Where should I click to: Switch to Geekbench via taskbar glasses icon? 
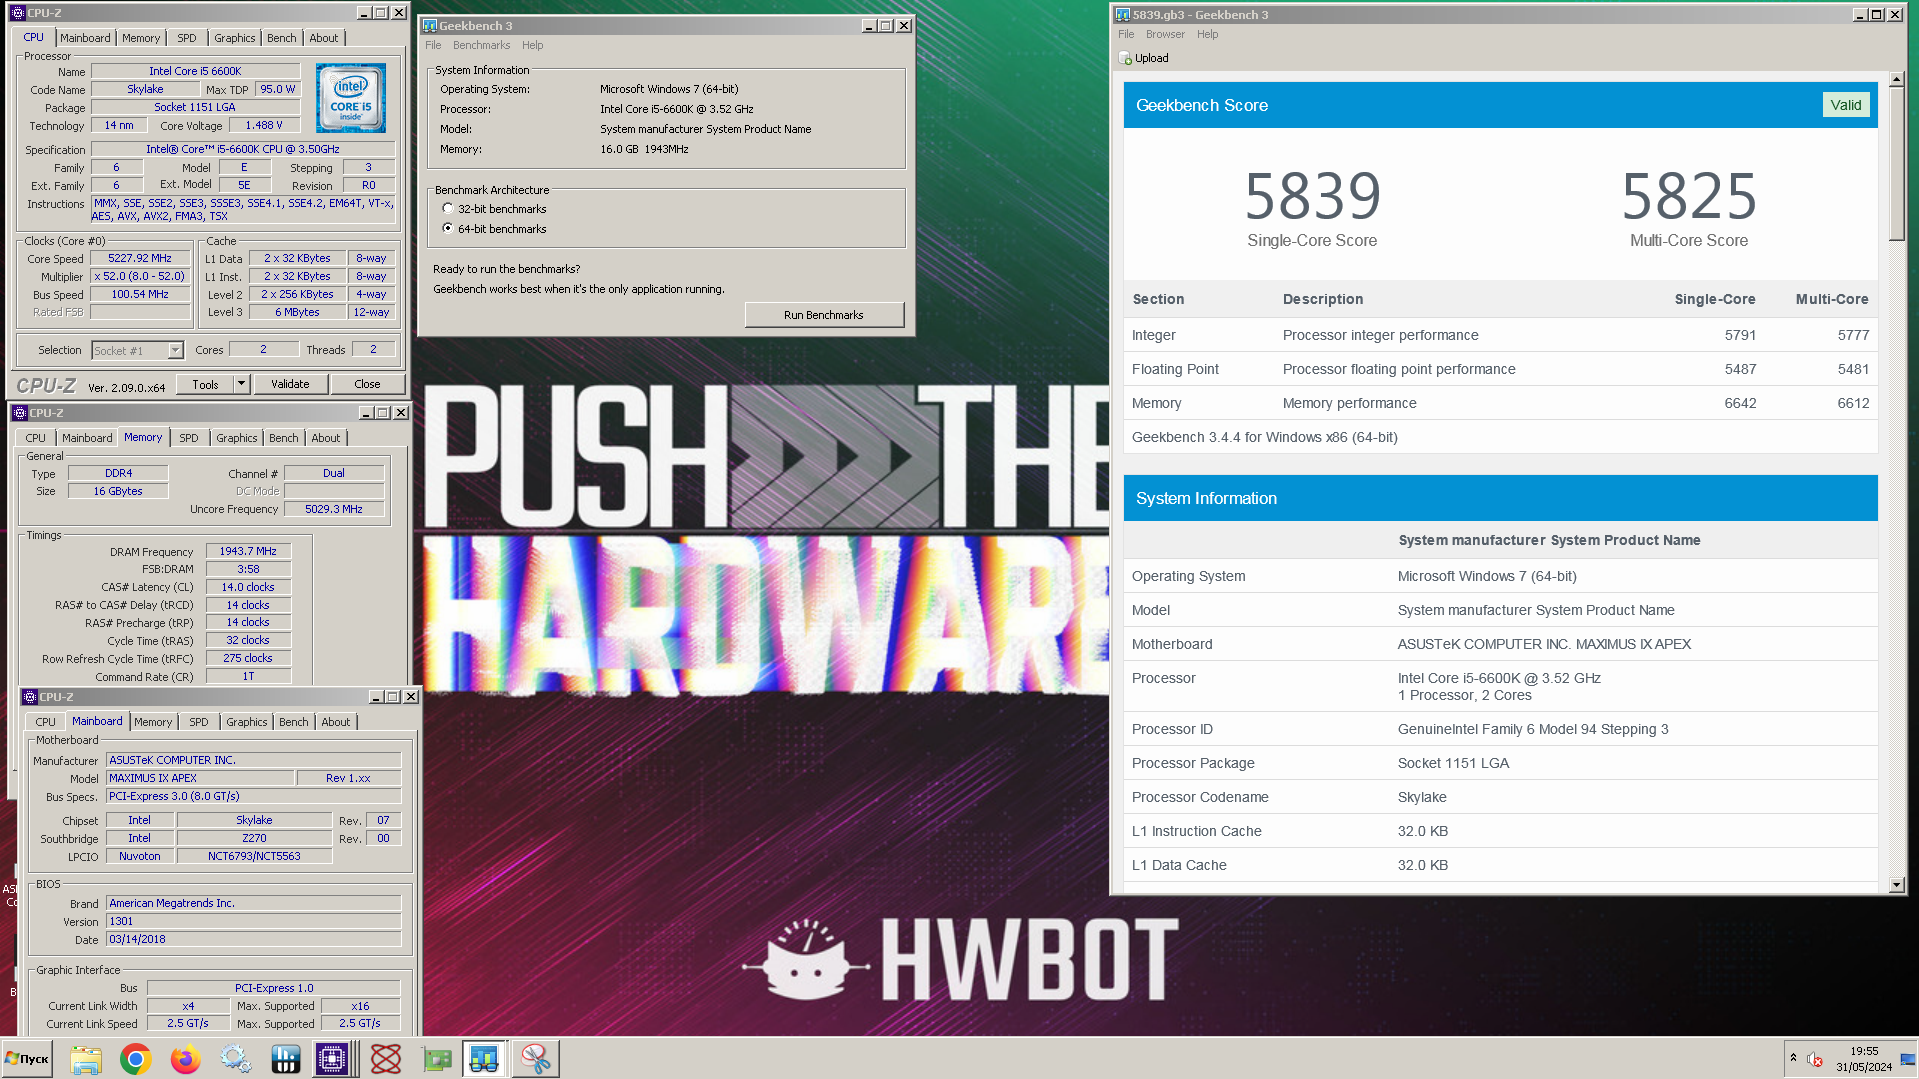(484, 1058)
